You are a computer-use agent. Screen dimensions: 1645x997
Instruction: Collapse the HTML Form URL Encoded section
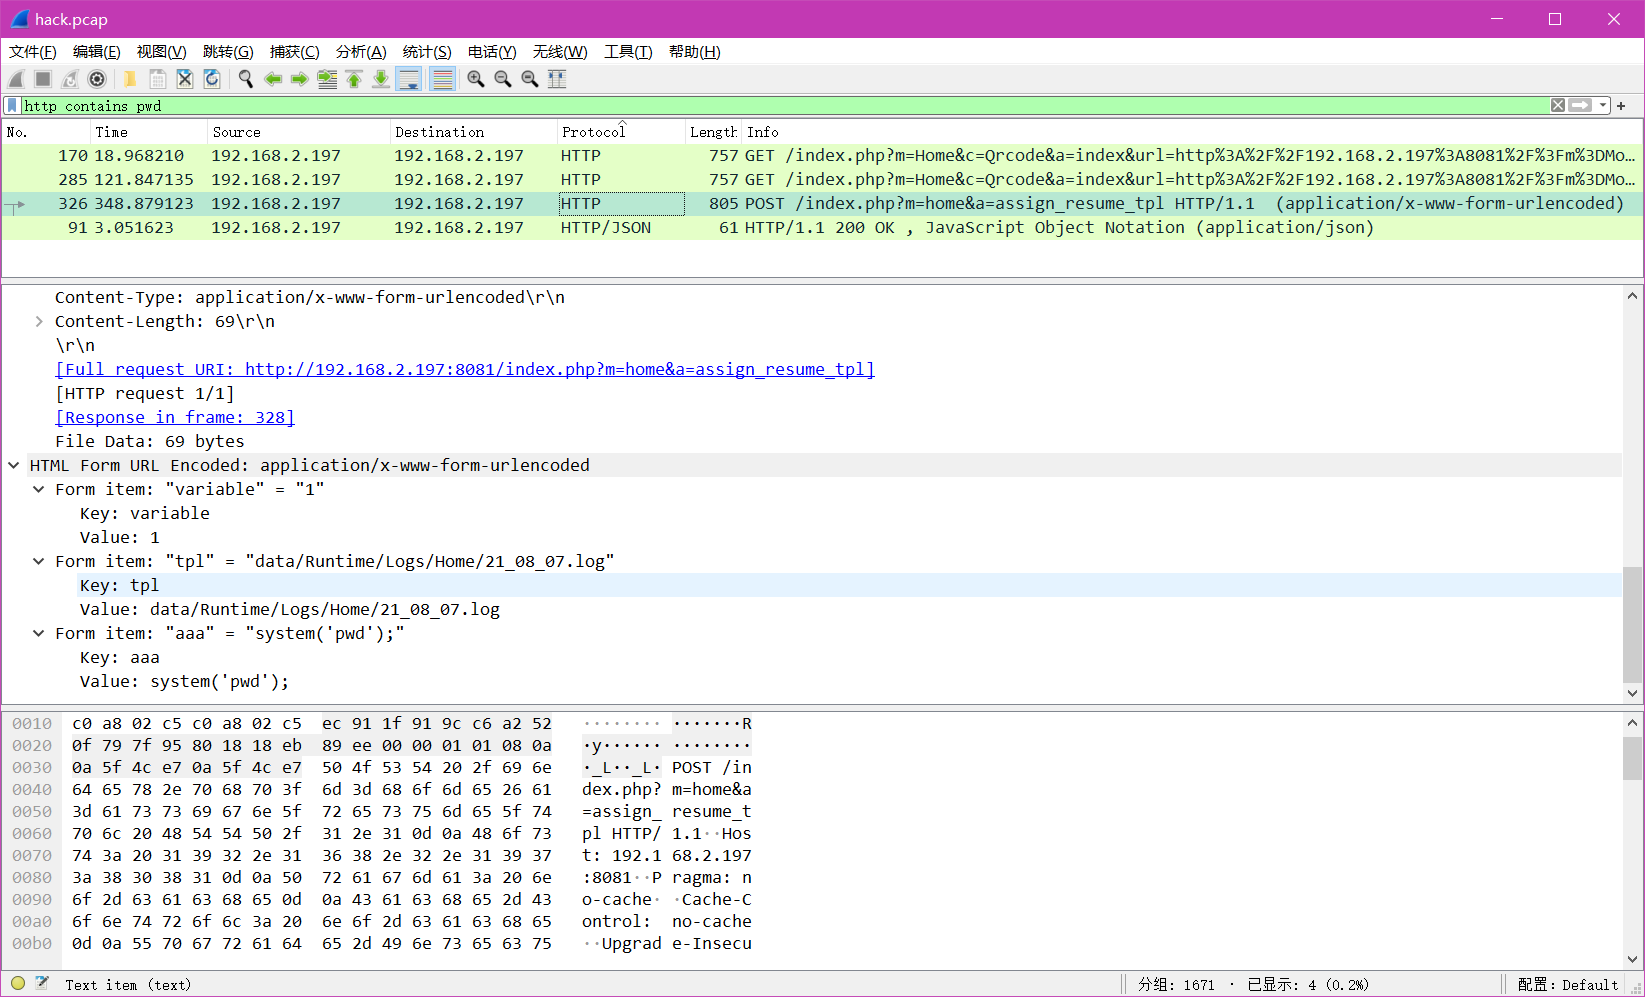pos(14,466)
